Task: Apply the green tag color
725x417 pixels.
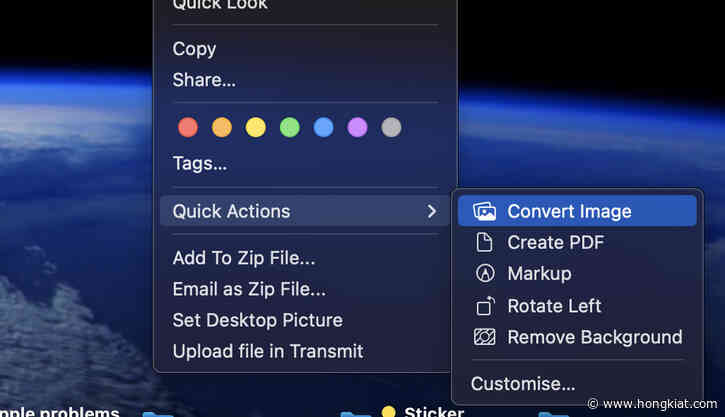Action: pos(289,127)
